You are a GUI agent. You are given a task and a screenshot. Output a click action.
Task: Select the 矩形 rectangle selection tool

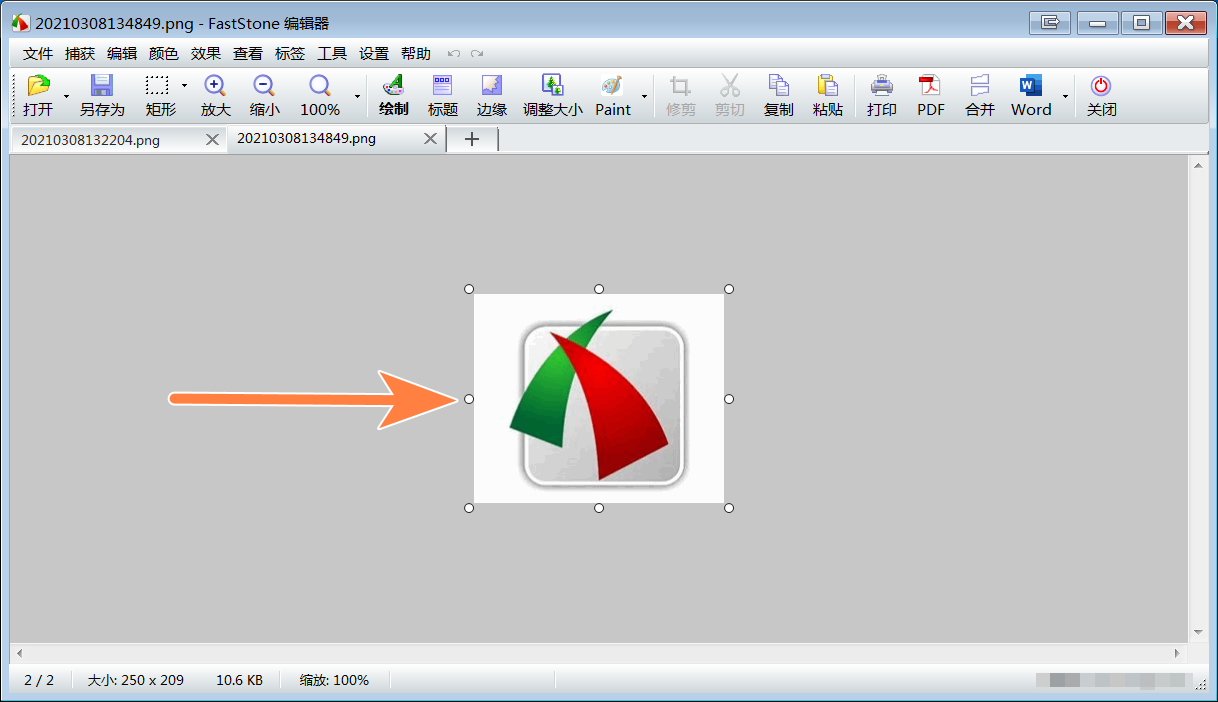point(157,86)
